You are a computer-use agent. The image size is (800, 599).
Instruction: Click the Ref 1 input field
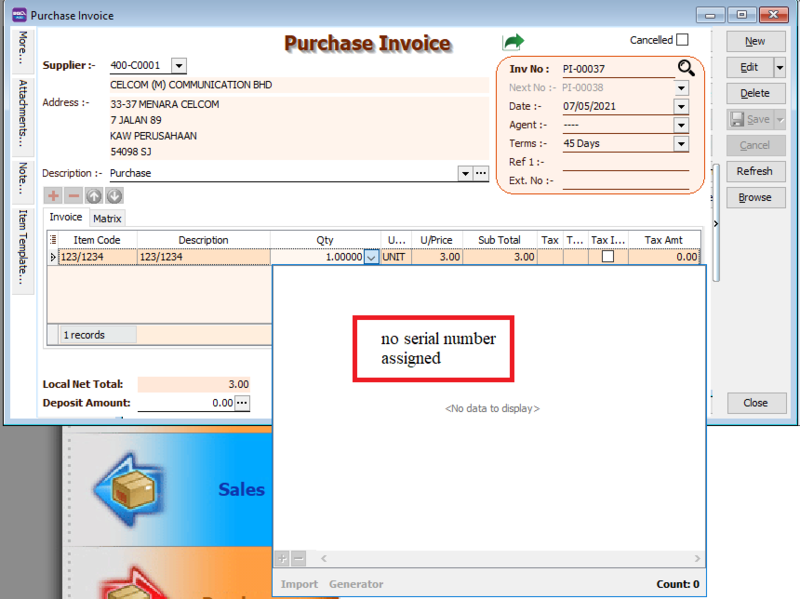(625, 162)
